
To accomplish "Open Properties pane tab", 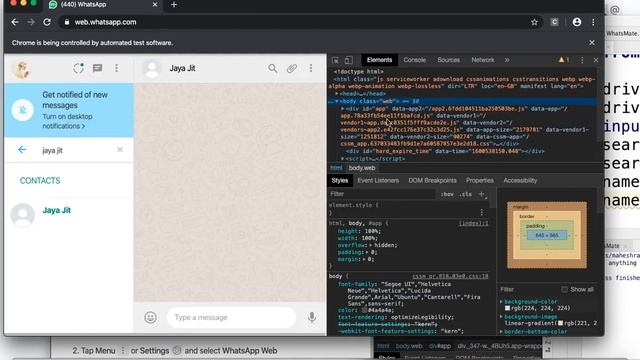I will (x=480, y=180).
